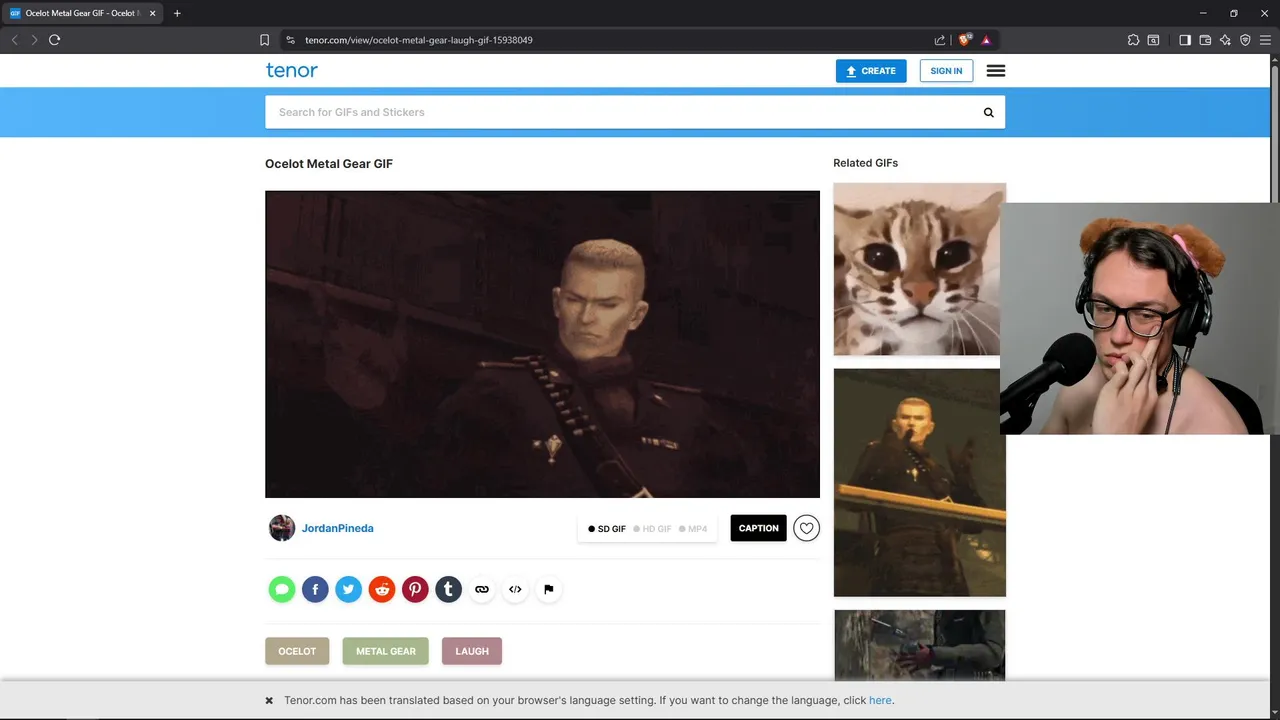1280x720 pixels.
Task: Share GIF via iMessage green icon
Action: point(282,589)
